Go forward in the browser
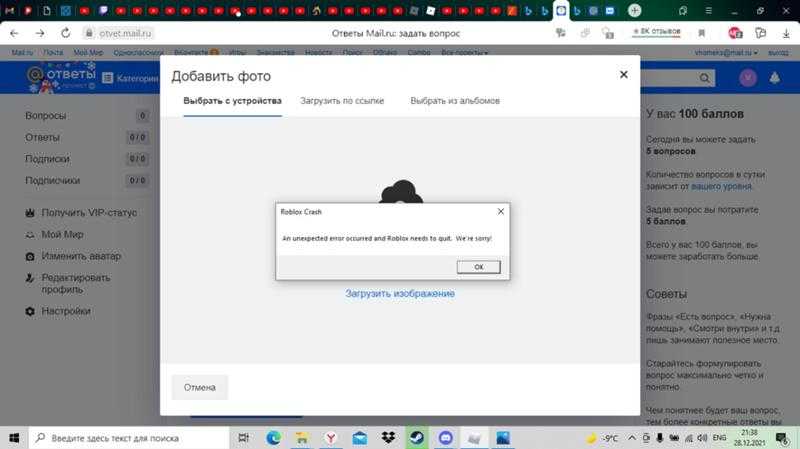 click(40, 33)
